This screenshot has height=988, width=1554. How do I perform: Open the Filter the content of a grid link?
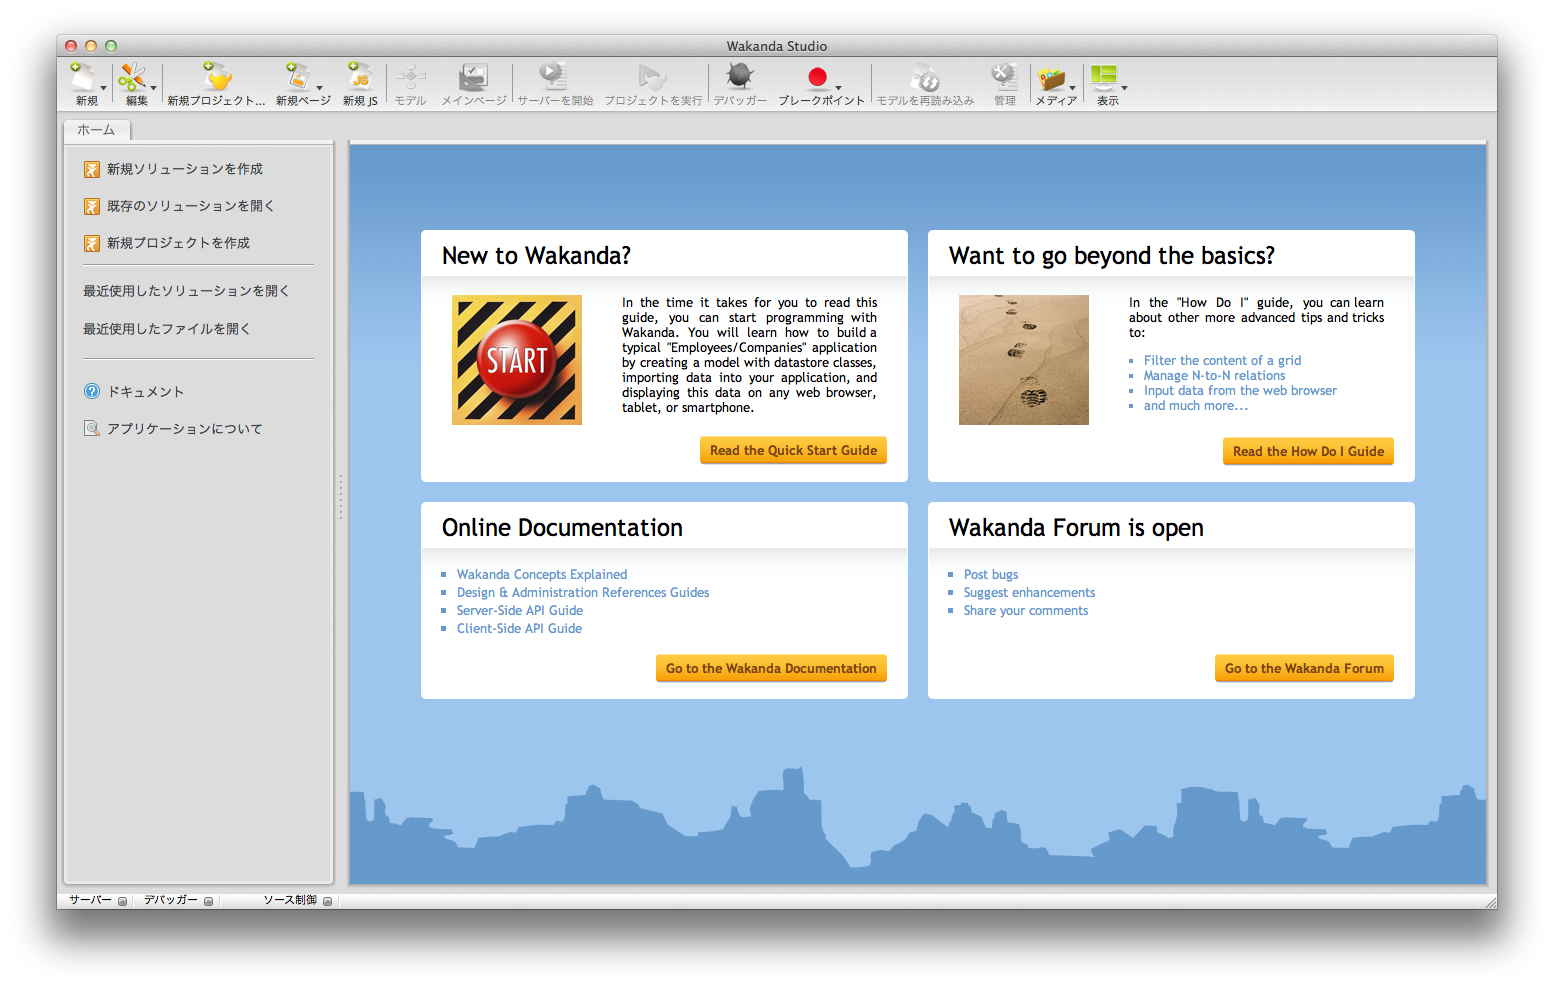[1222, 361]
